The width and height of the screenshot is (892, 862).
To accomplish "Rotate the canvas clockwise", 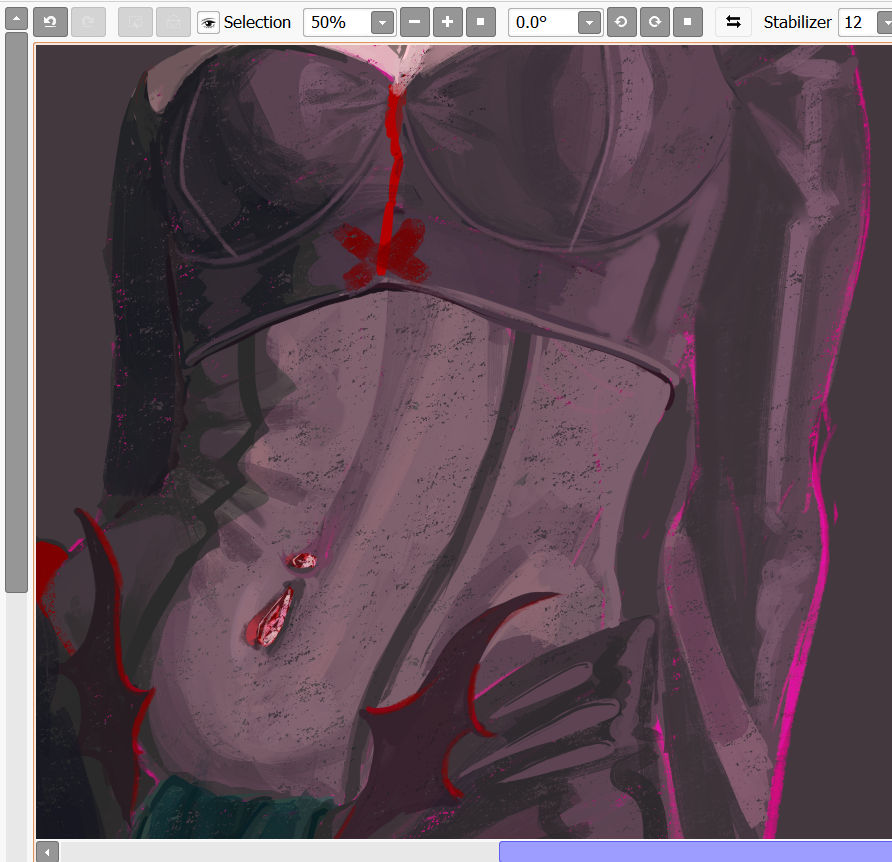I will coord(655,22).
